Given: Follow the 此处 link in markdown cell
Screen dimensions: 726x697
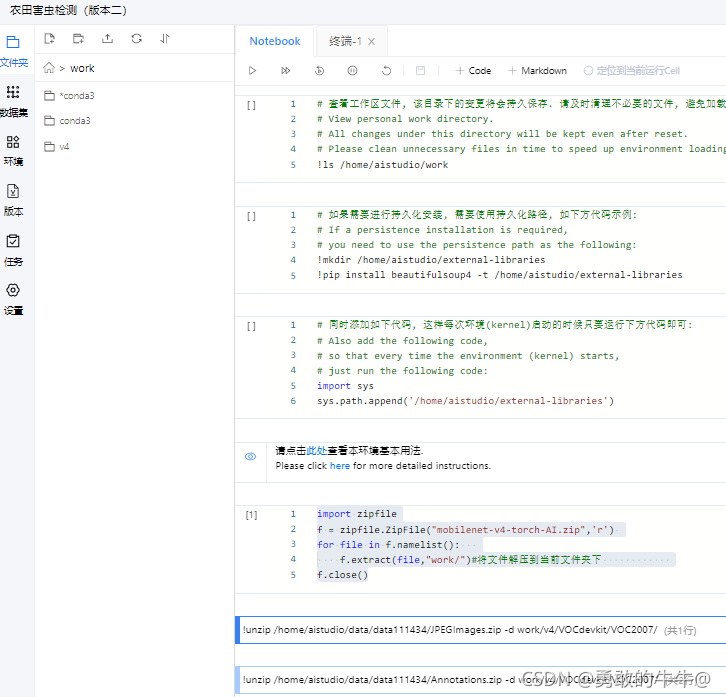Looking at the screenshot, I should (317, 451).
